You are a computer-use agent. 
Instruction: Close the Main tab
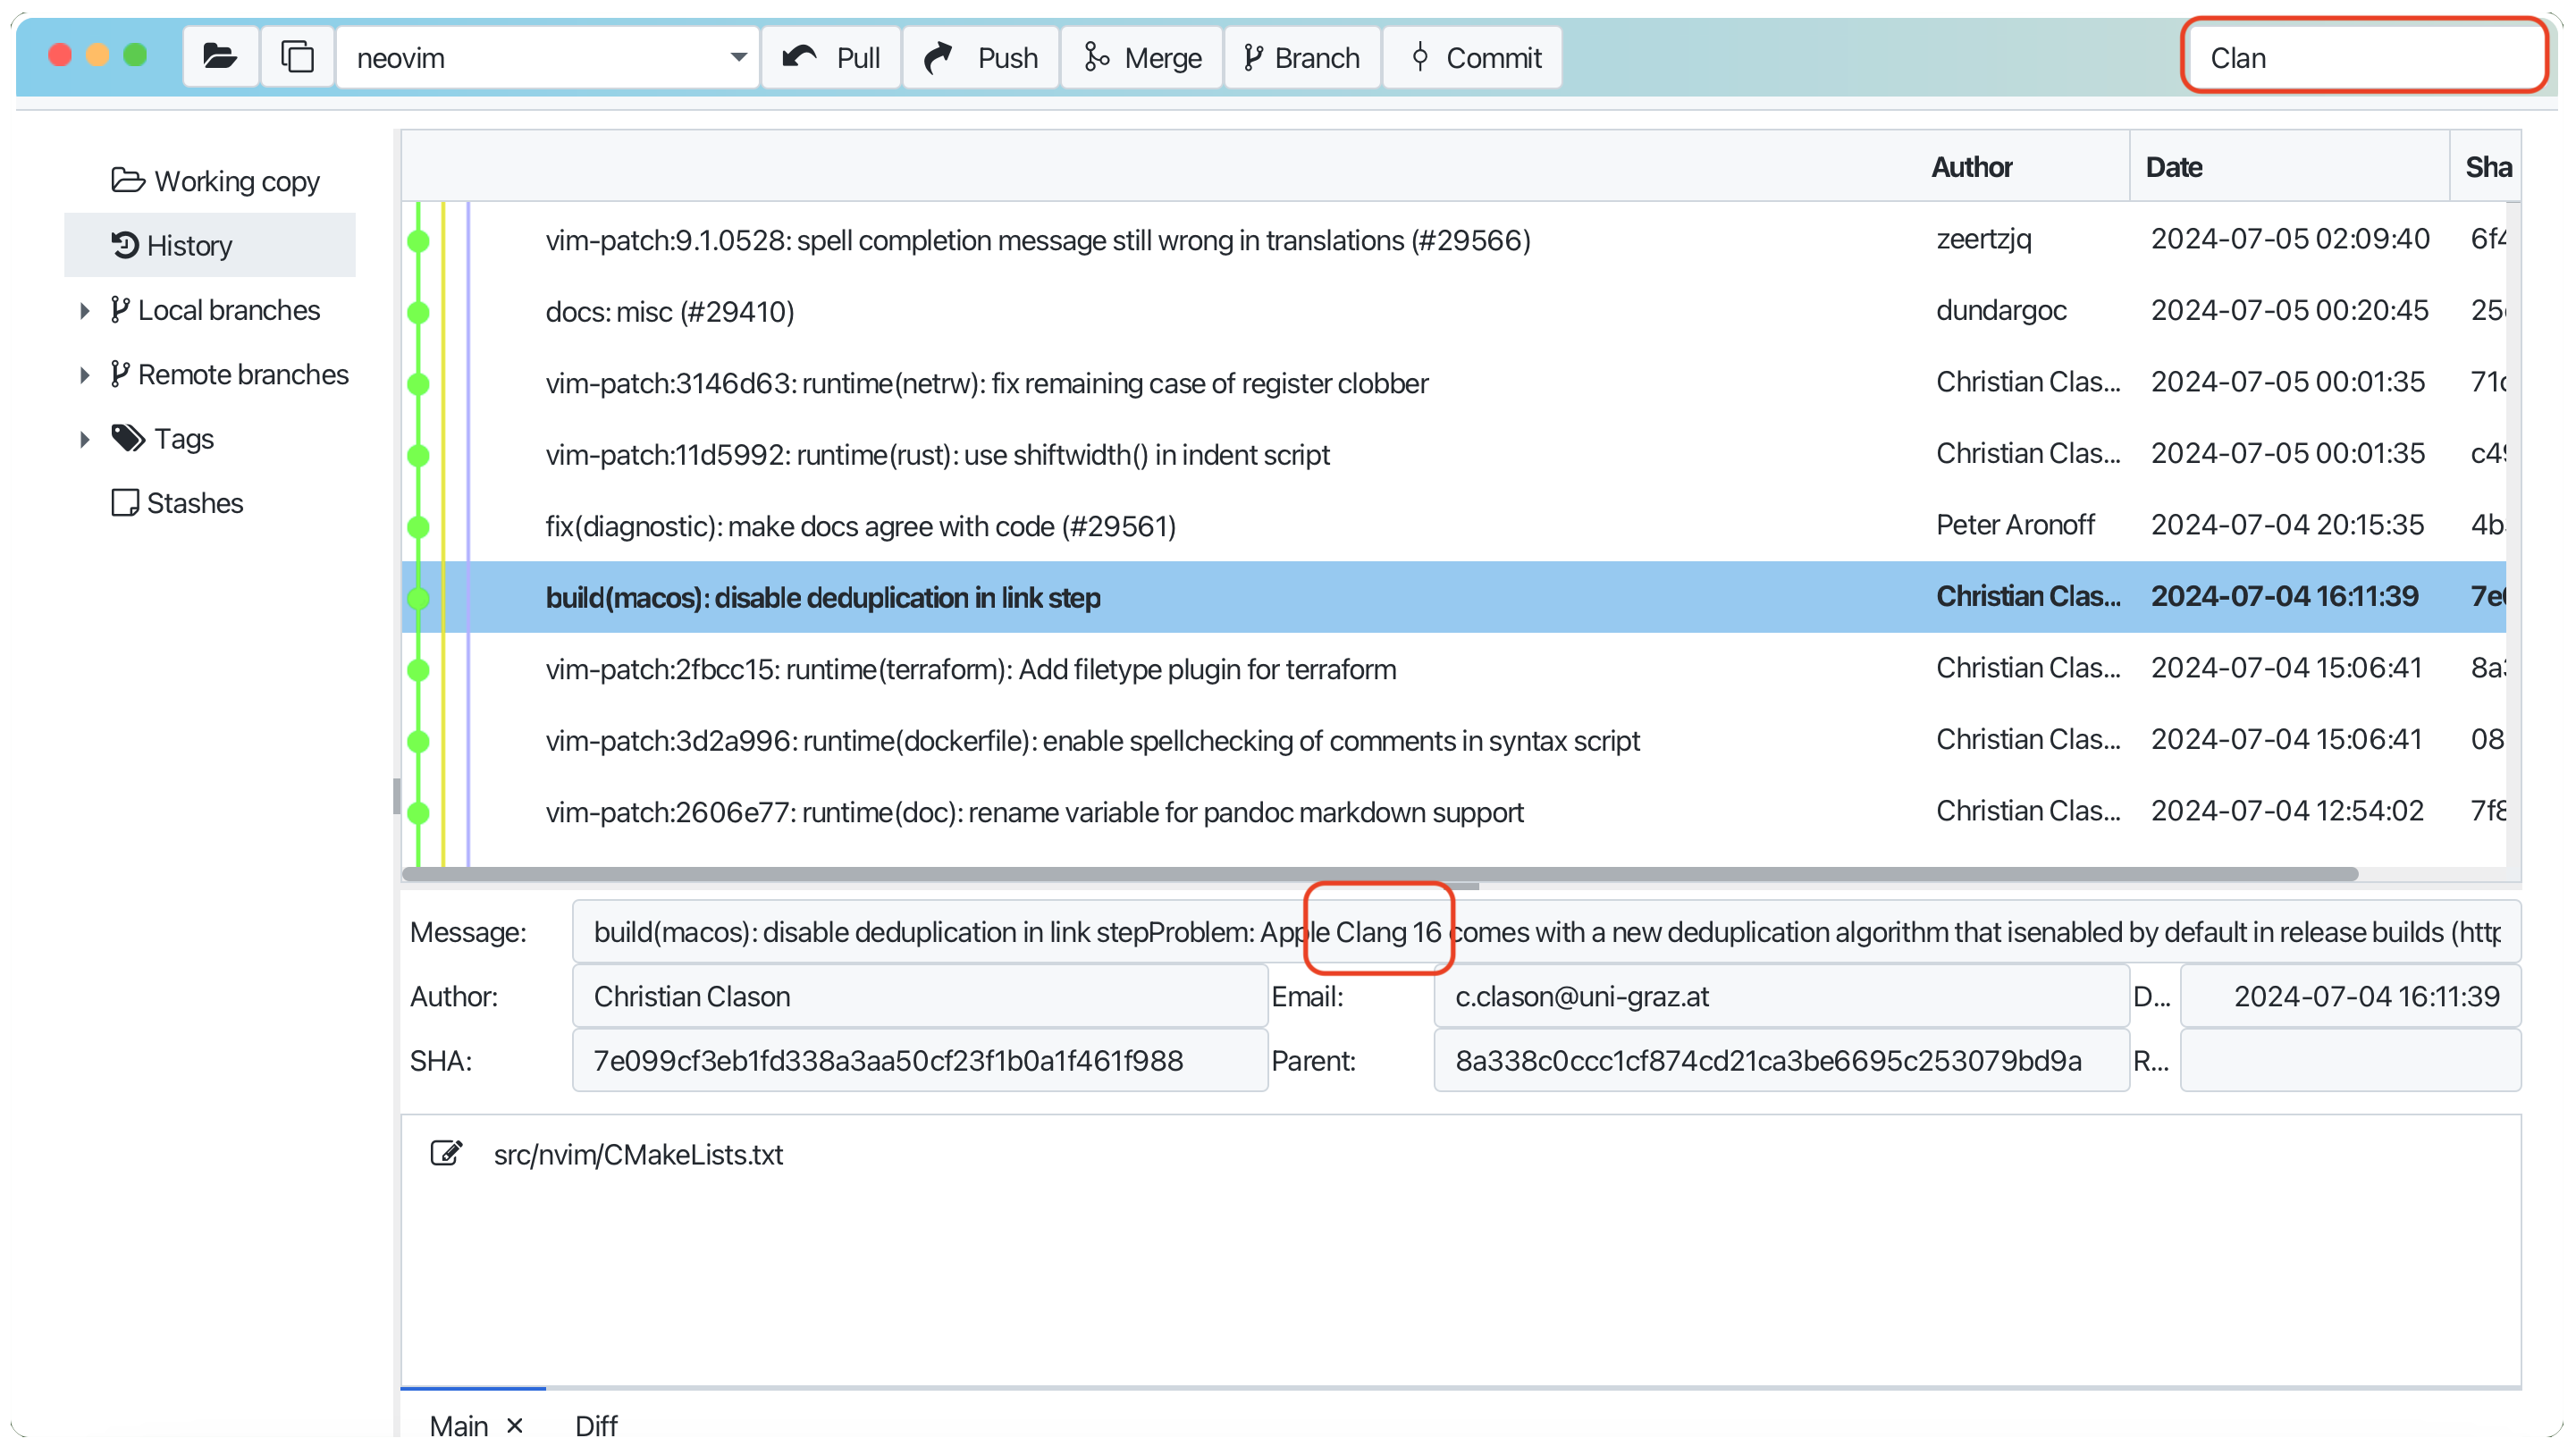click(x=515, y=1424)
